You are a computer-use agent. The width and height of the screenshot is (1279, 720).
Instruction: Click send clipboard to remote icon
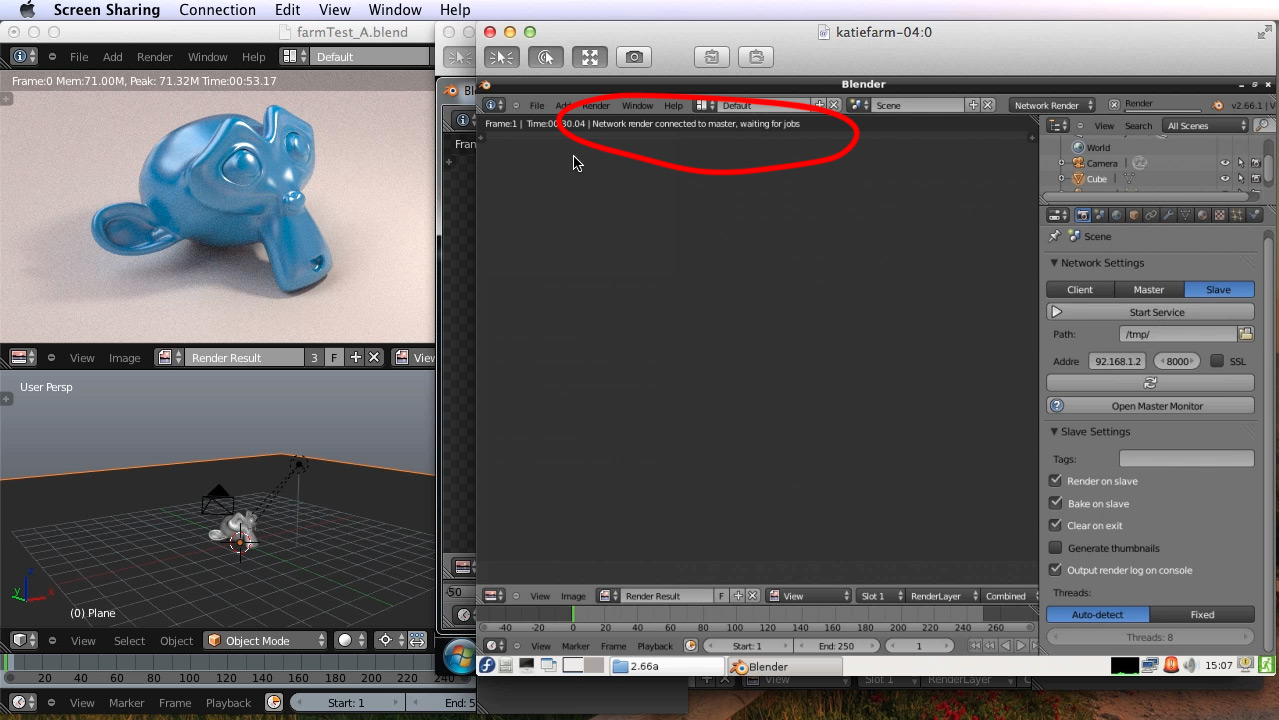coord(756,58)
